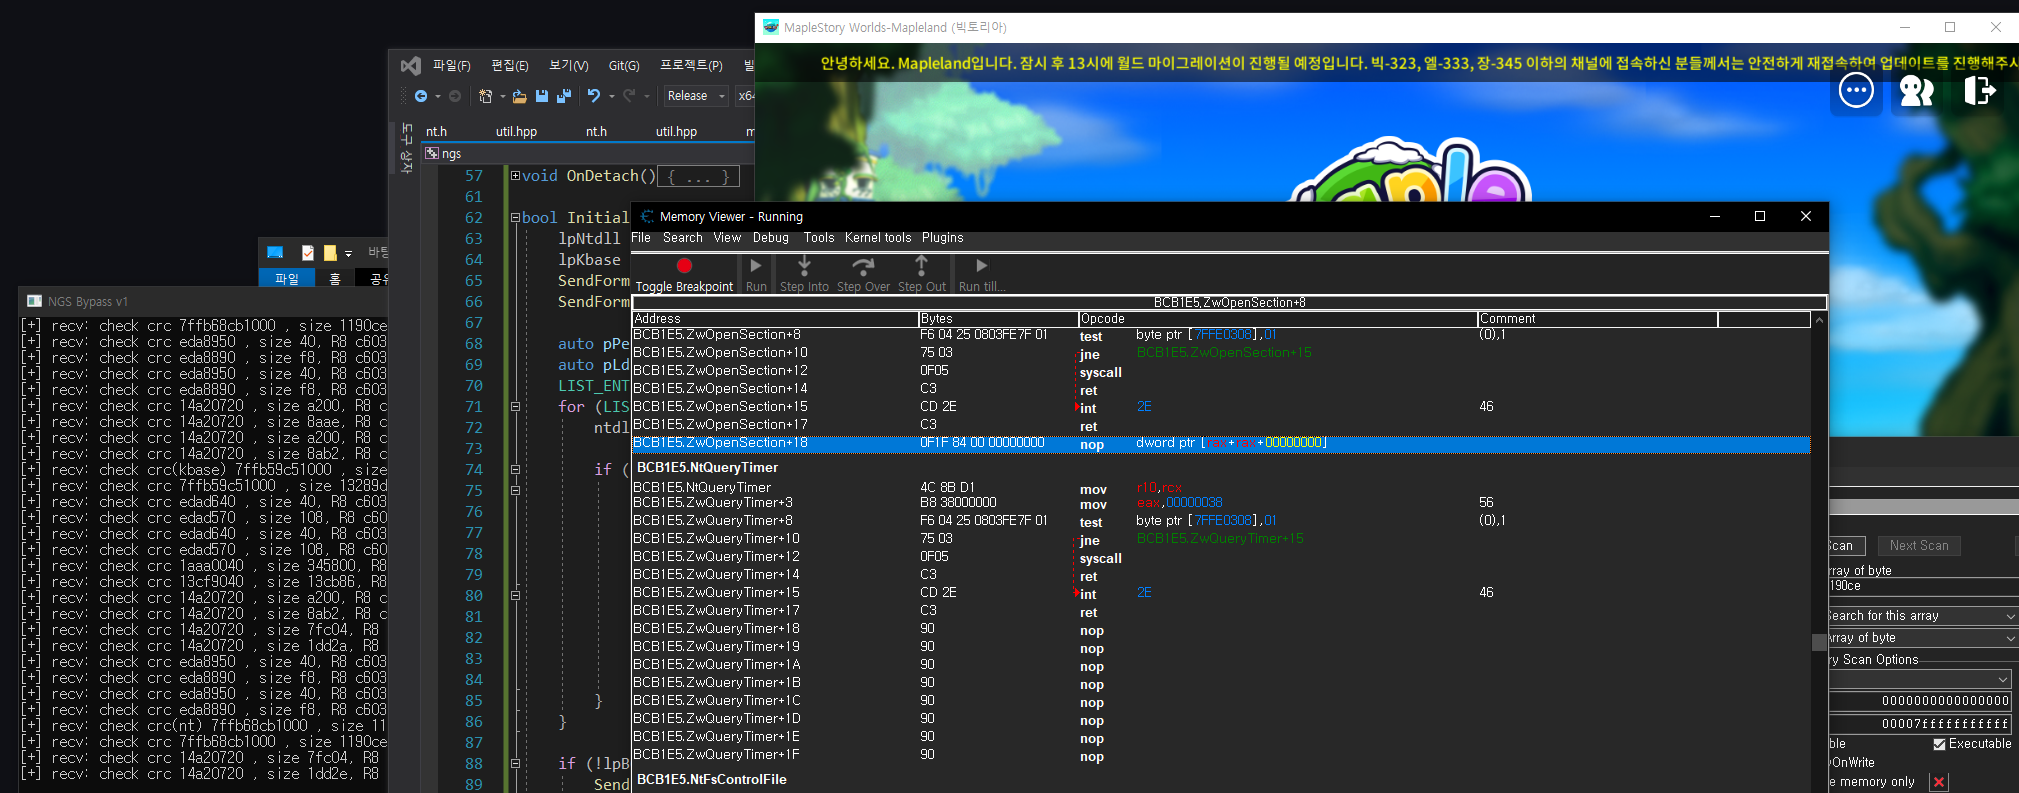Open MapleStory chat bubble icon

click(1856, 91)
